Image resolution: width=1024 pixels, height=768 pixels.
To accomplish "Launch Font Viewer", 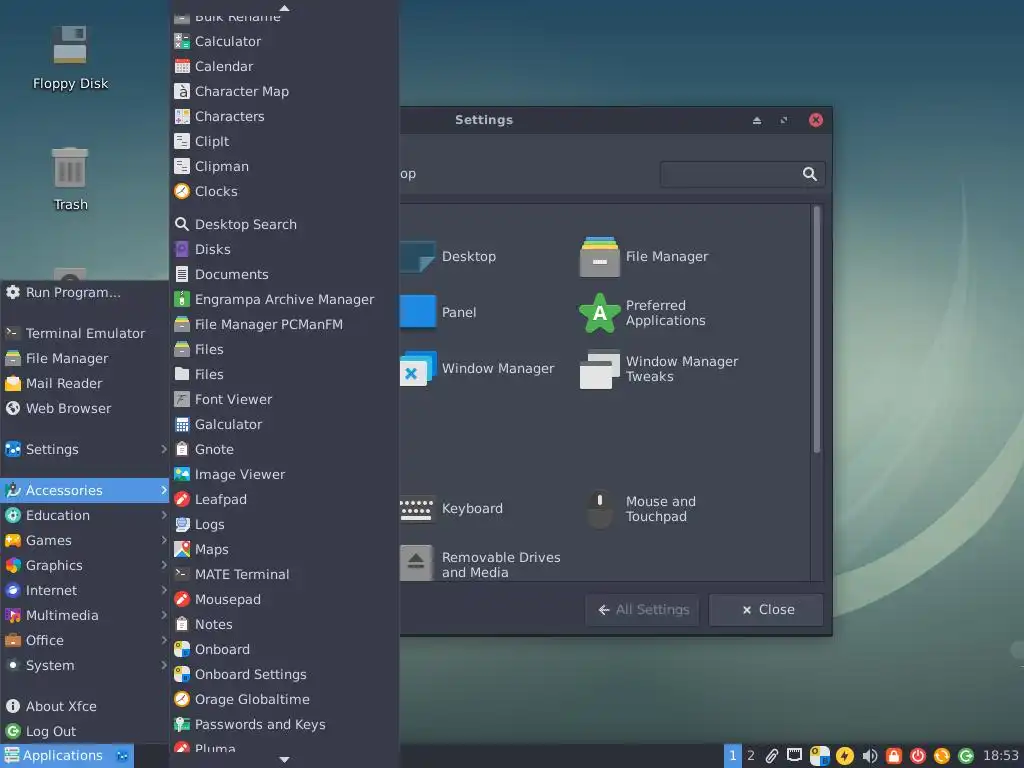I will (x=284, y=399).
